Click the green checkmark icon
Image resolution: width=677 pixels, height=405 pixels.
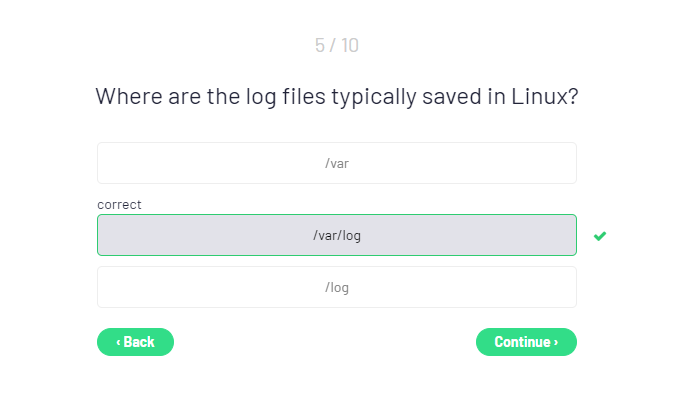click(600, 236)
